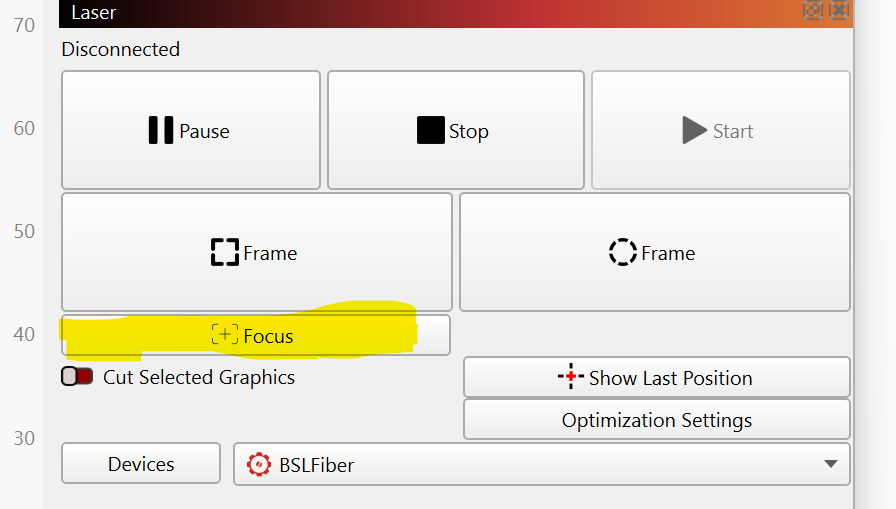Click the Disconnected status text
Viewport: 896px width, 509px height.
121,49
